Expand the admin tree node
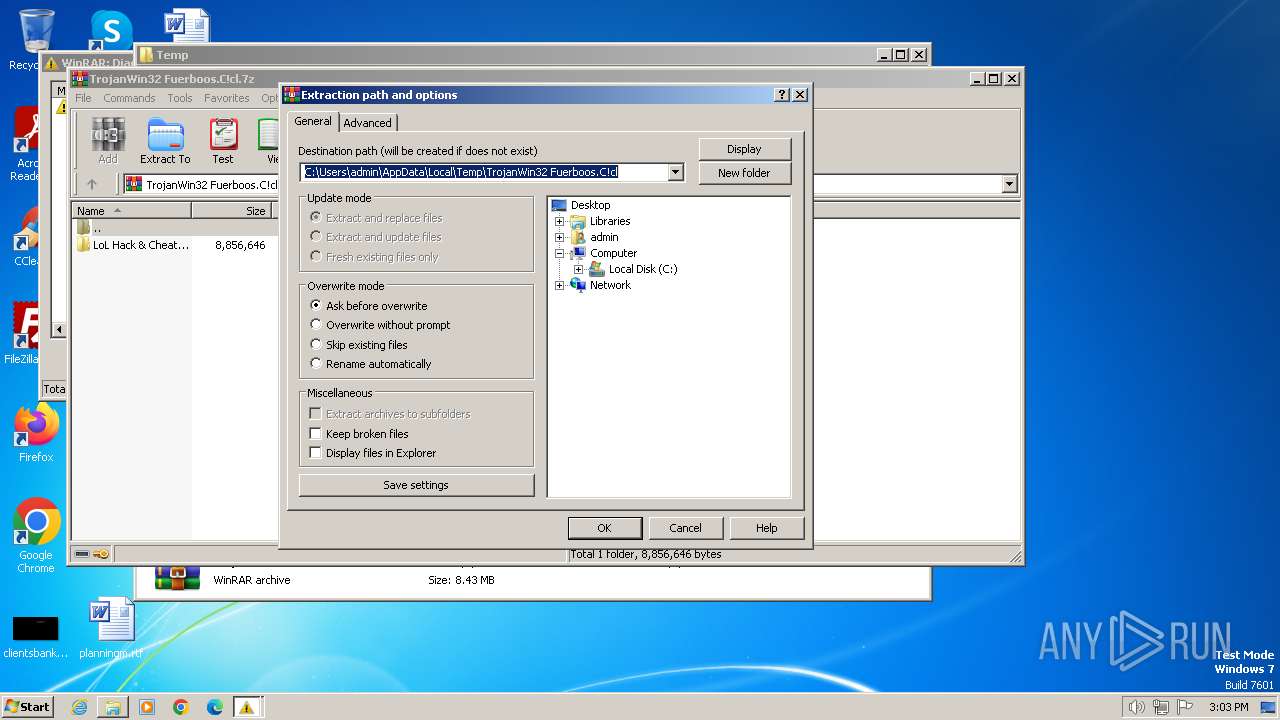 560,237
